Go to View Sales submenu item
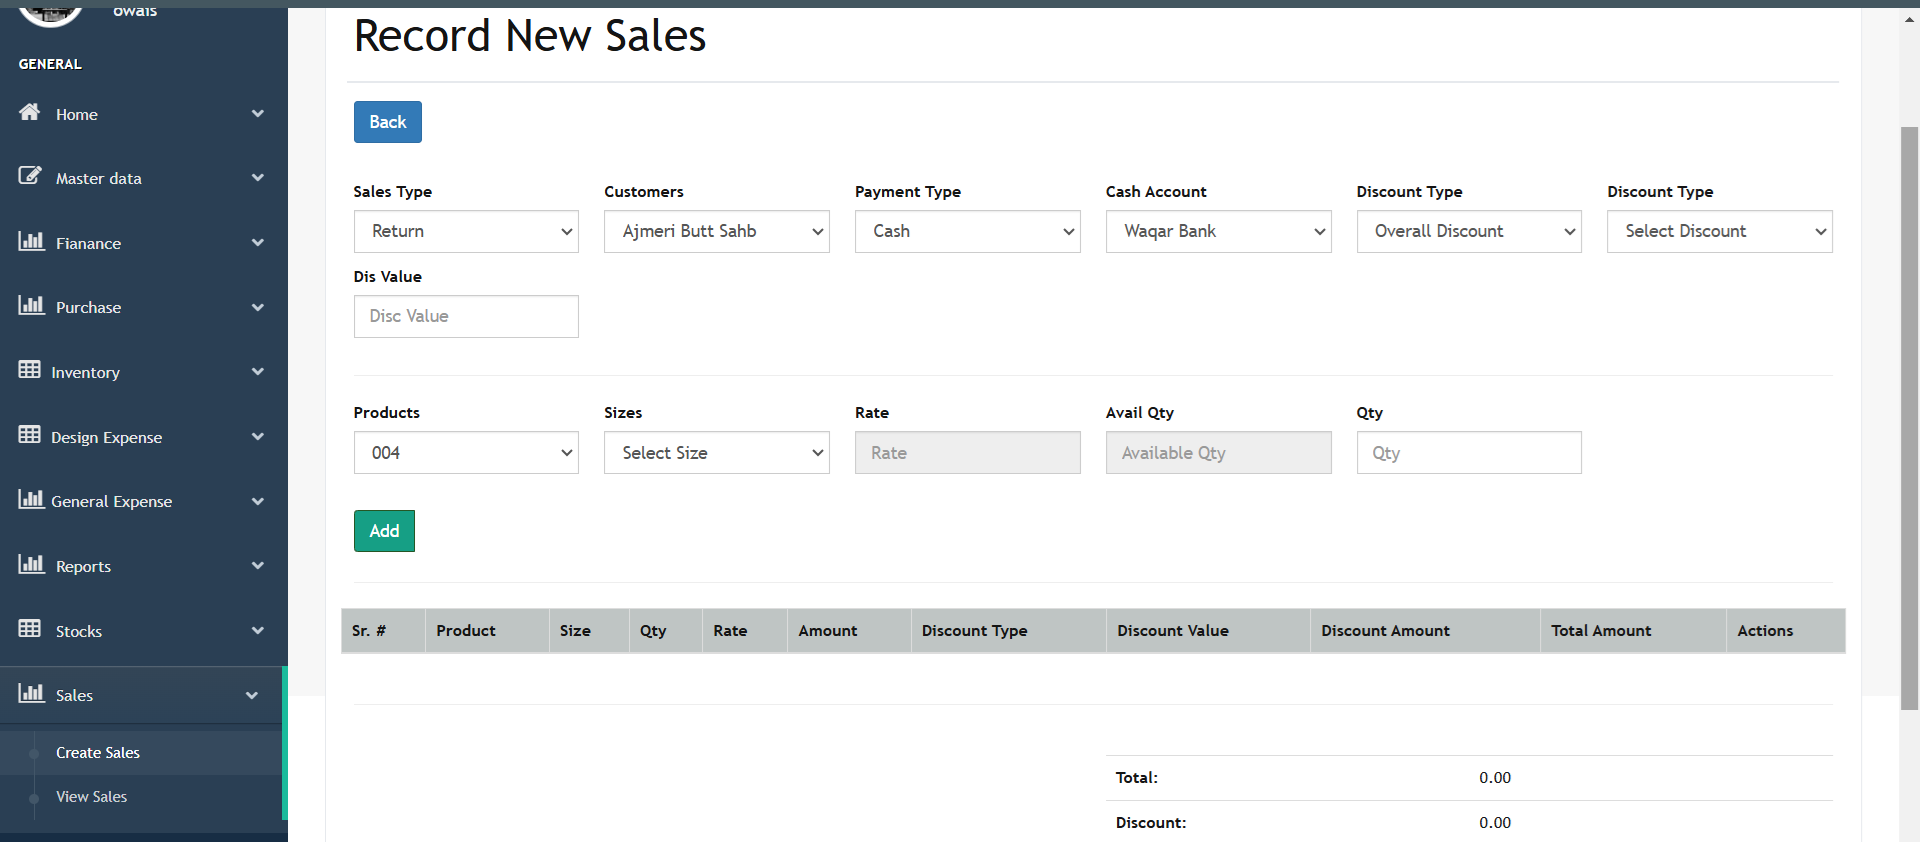 [x=92, y=797]
